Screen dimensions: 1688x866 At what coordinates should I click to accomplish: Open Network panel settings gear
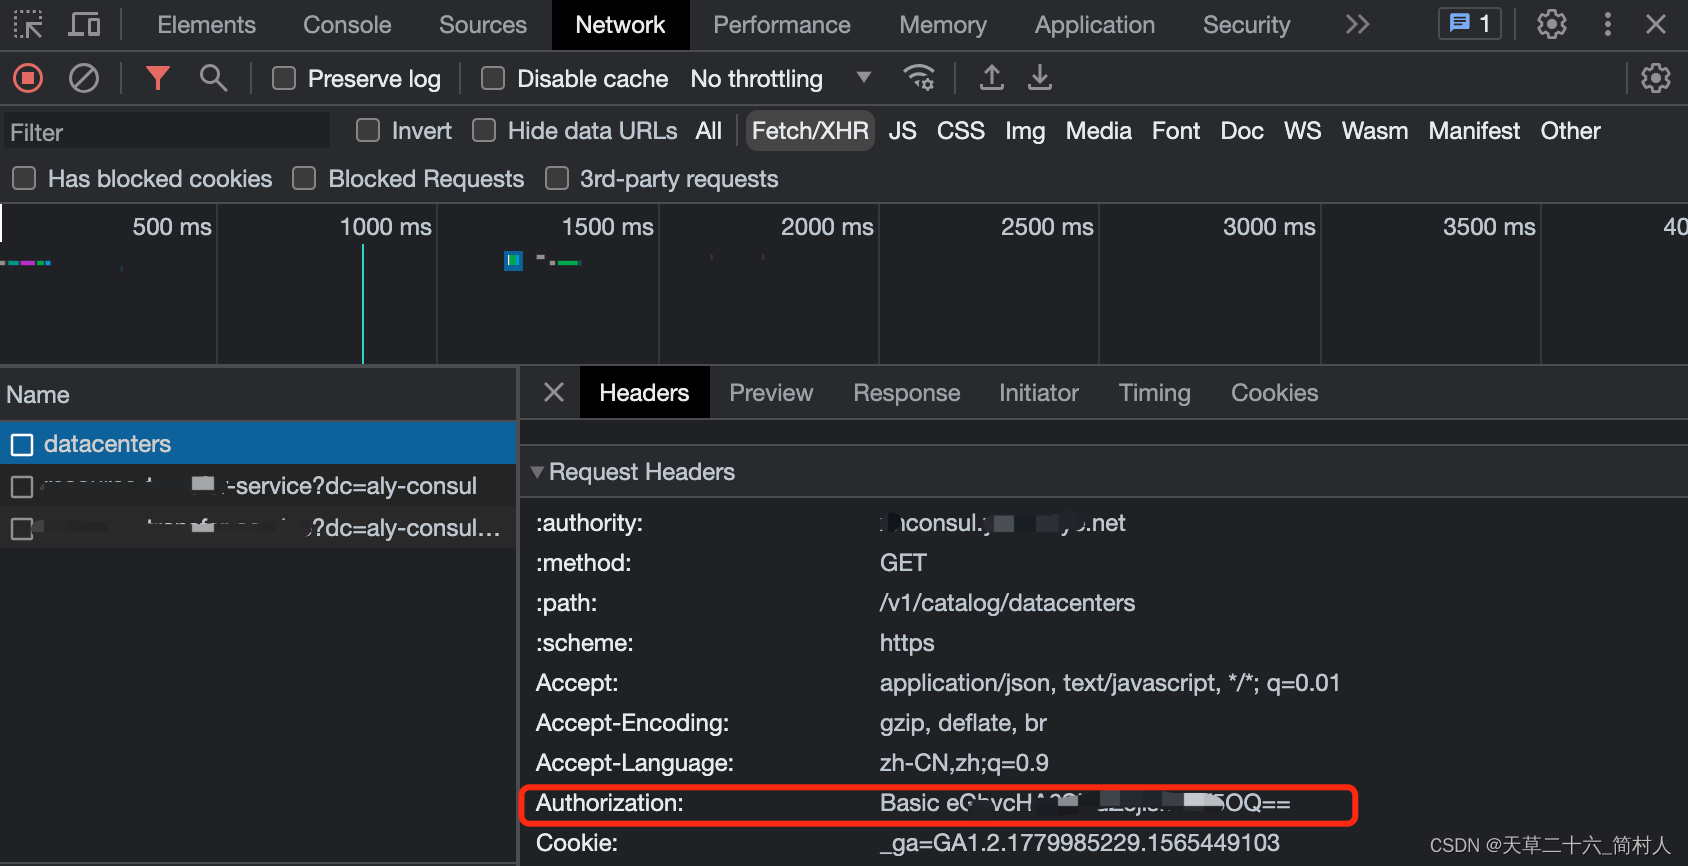coord(1656,77)
